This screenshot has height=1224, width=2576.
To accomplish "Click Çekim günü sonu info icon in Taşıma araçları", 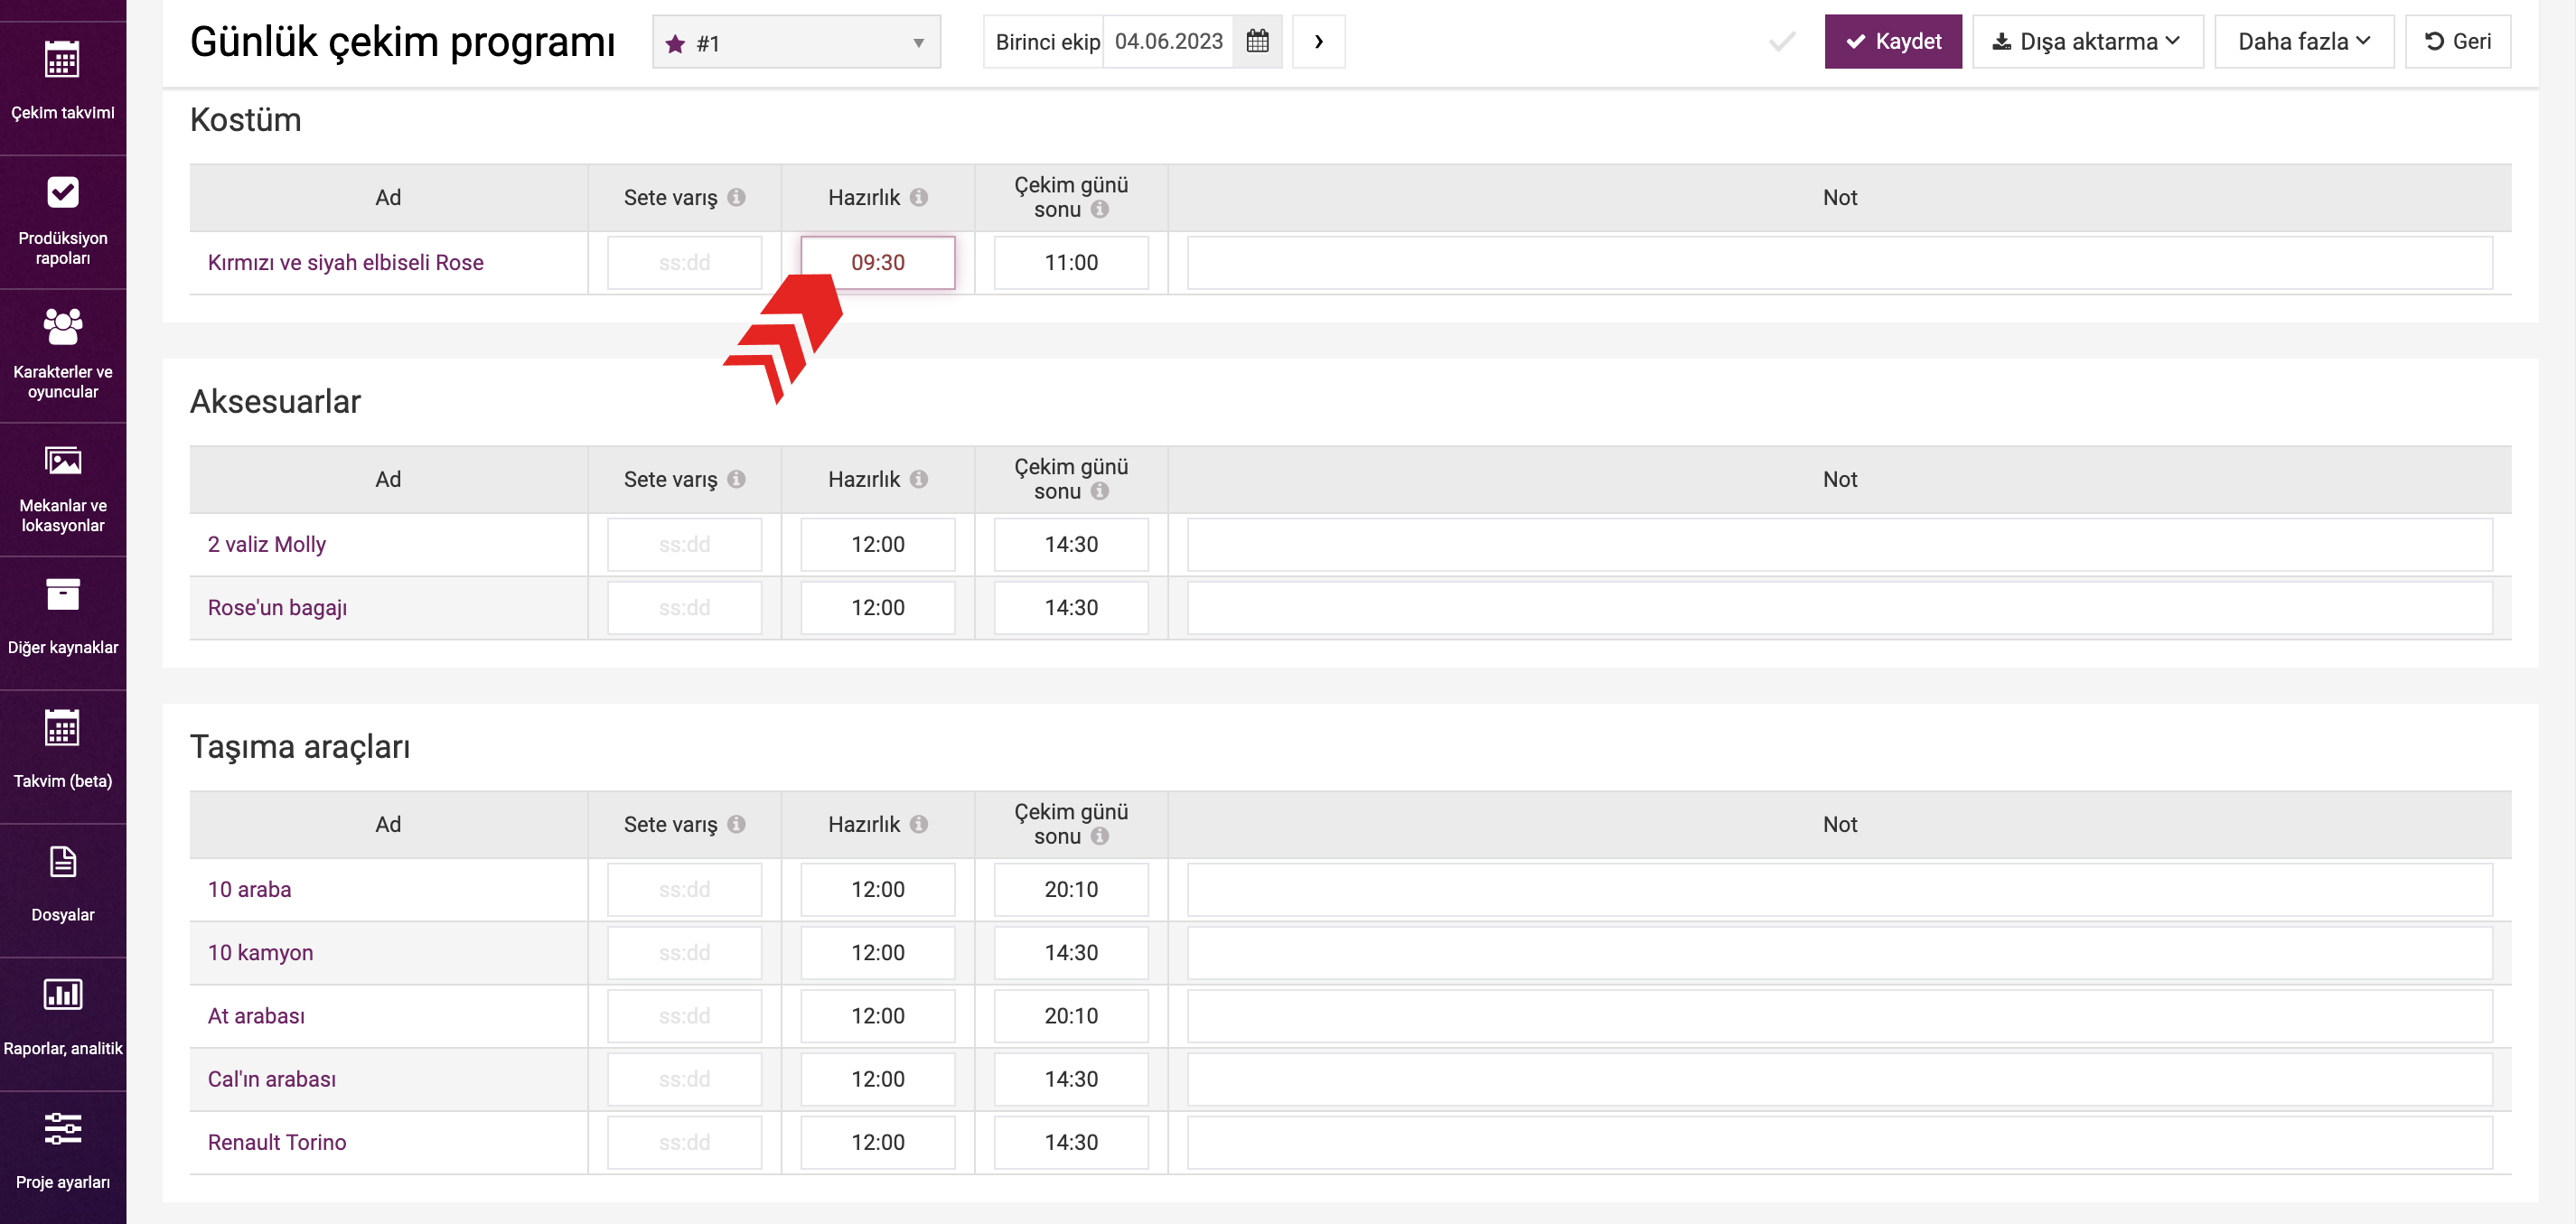I will (1099, 836).
